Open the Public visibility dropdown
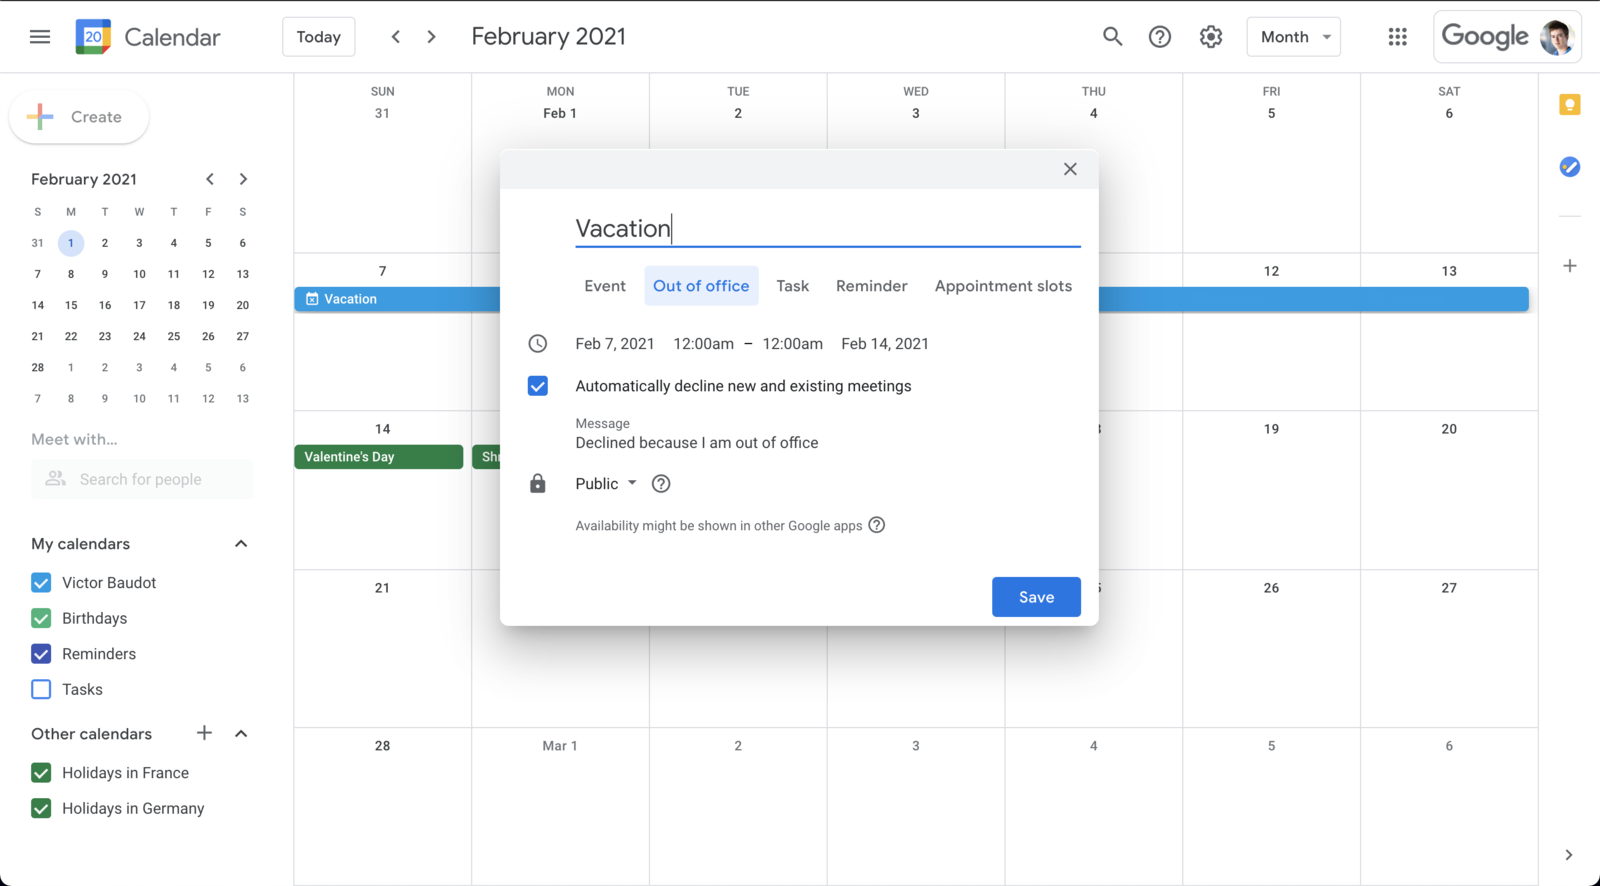Image resolution: width=1600 pixels, height=886 pixels. pyautogui.click(x=606, y=484)
